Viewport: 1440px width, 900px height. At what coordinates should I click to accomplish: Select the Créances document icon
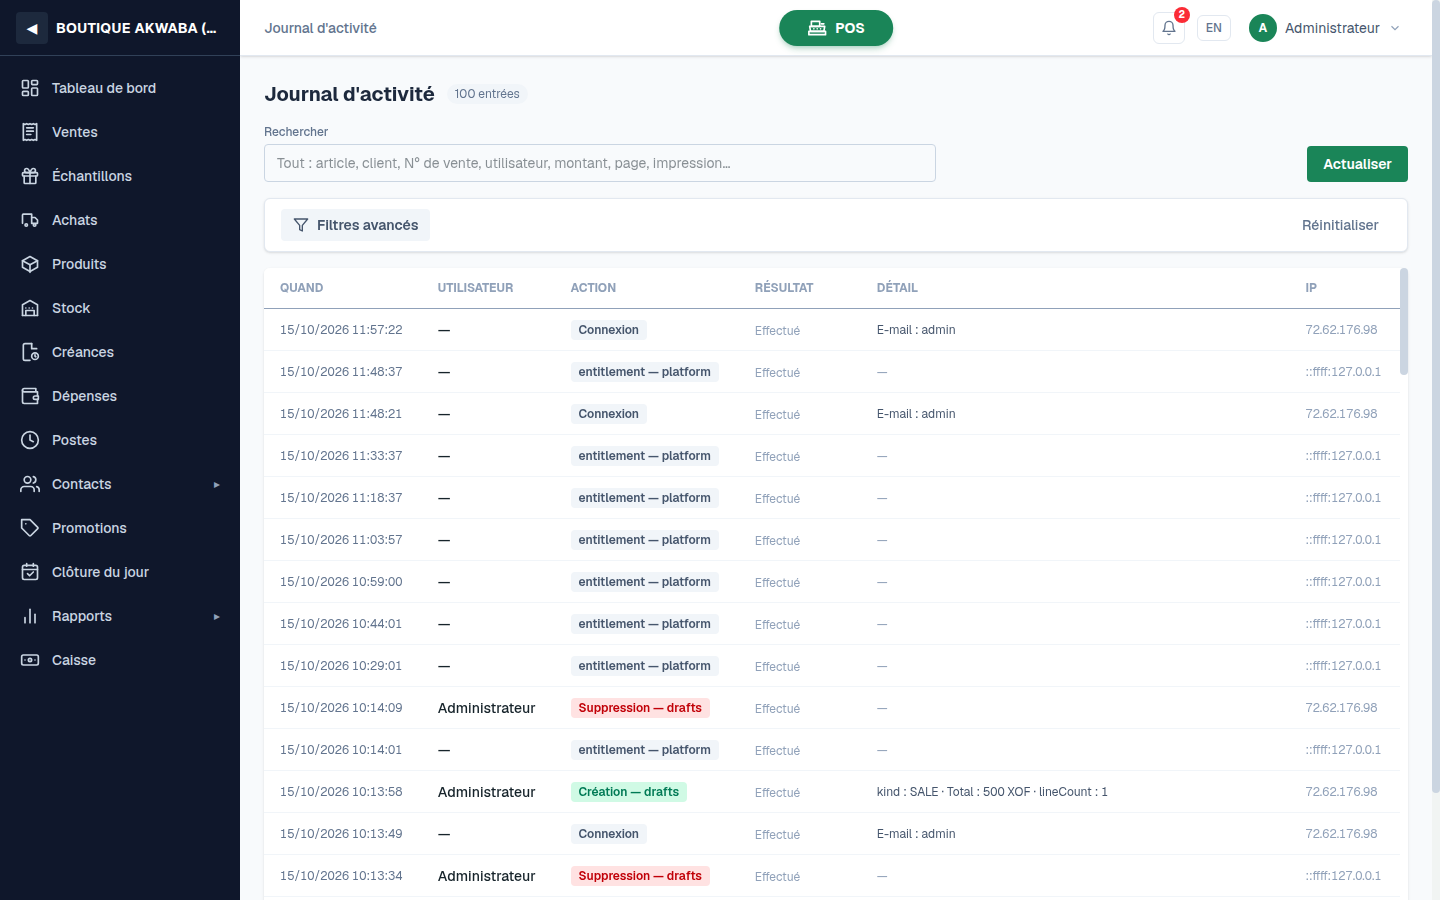tap(30, 352)
